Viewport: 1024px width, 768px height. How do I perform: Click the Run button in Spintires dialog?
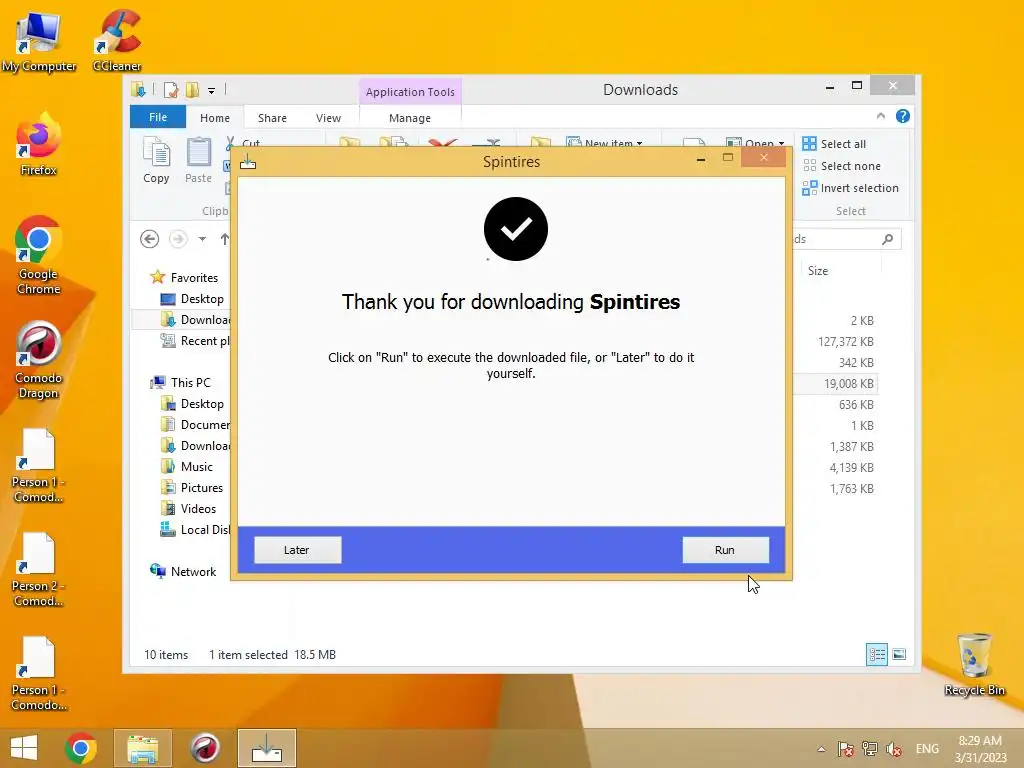point(726,550)
